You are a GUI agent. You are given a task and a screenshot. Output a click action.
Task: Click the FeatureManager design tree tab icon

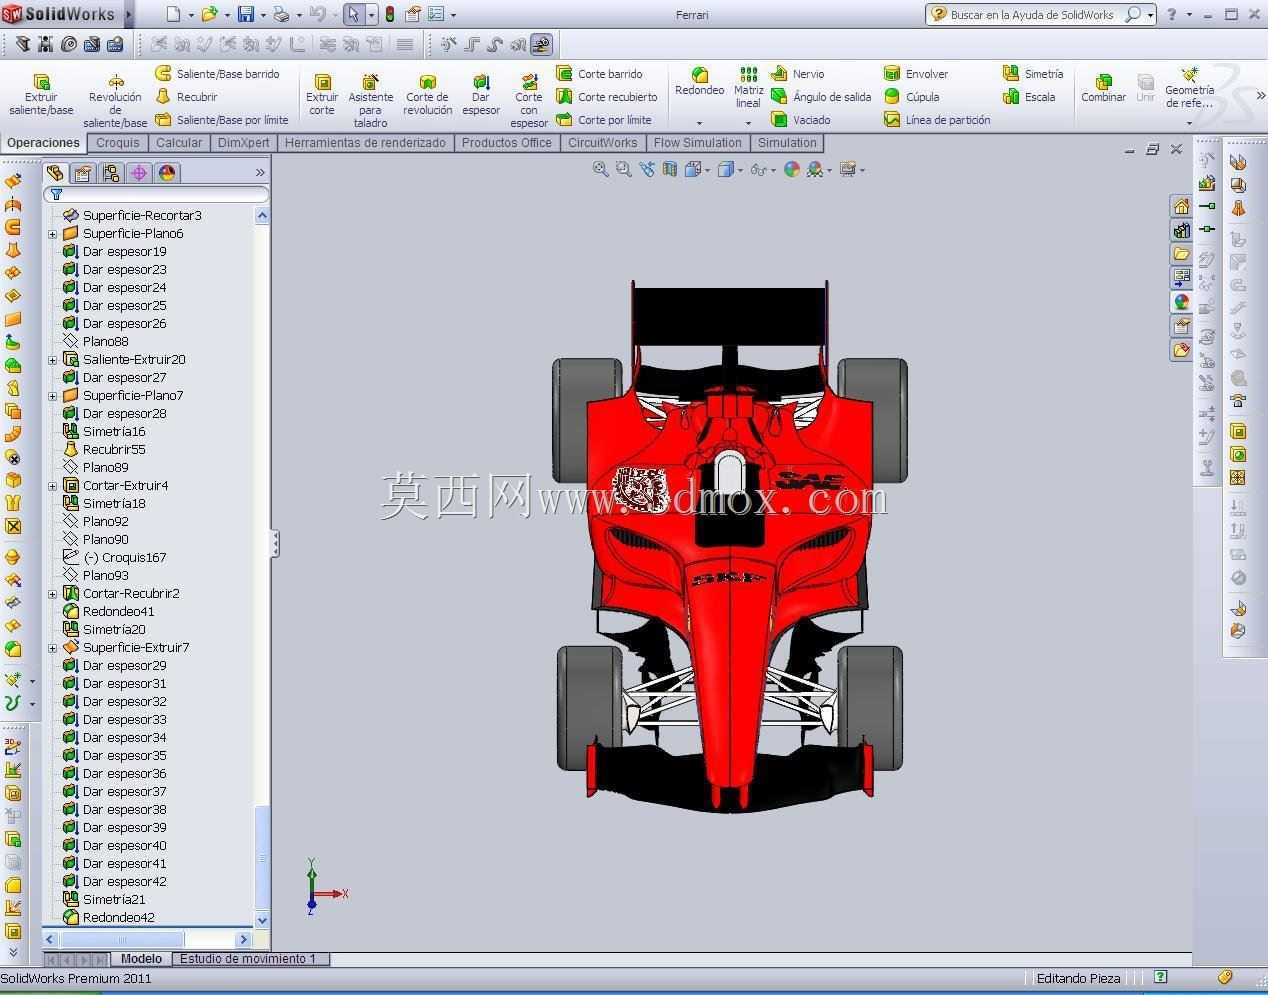coord(55,173)
